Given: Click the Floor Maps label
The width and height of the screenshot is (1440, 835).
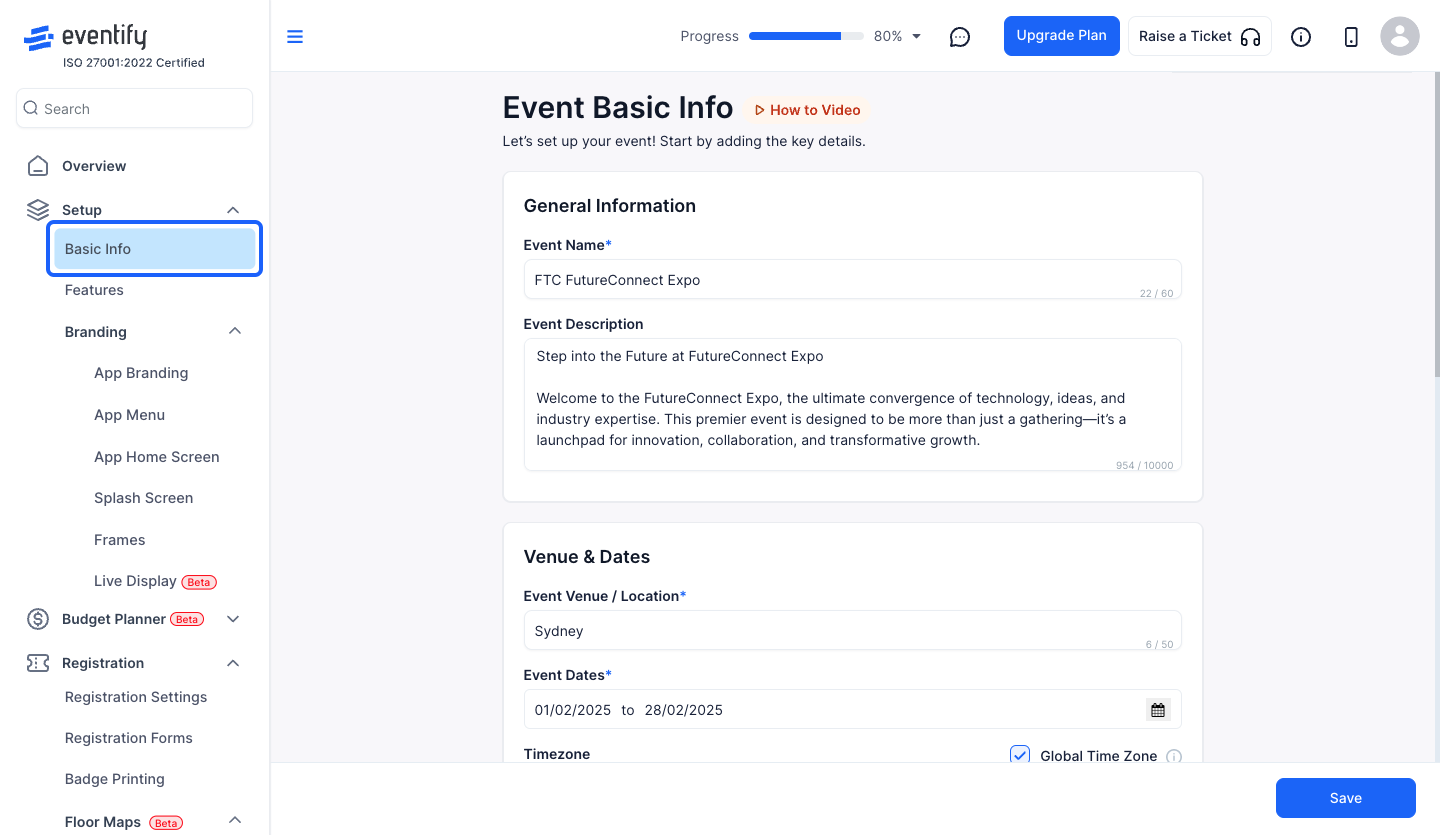Looking at the screenshot, I should [102, 822].
